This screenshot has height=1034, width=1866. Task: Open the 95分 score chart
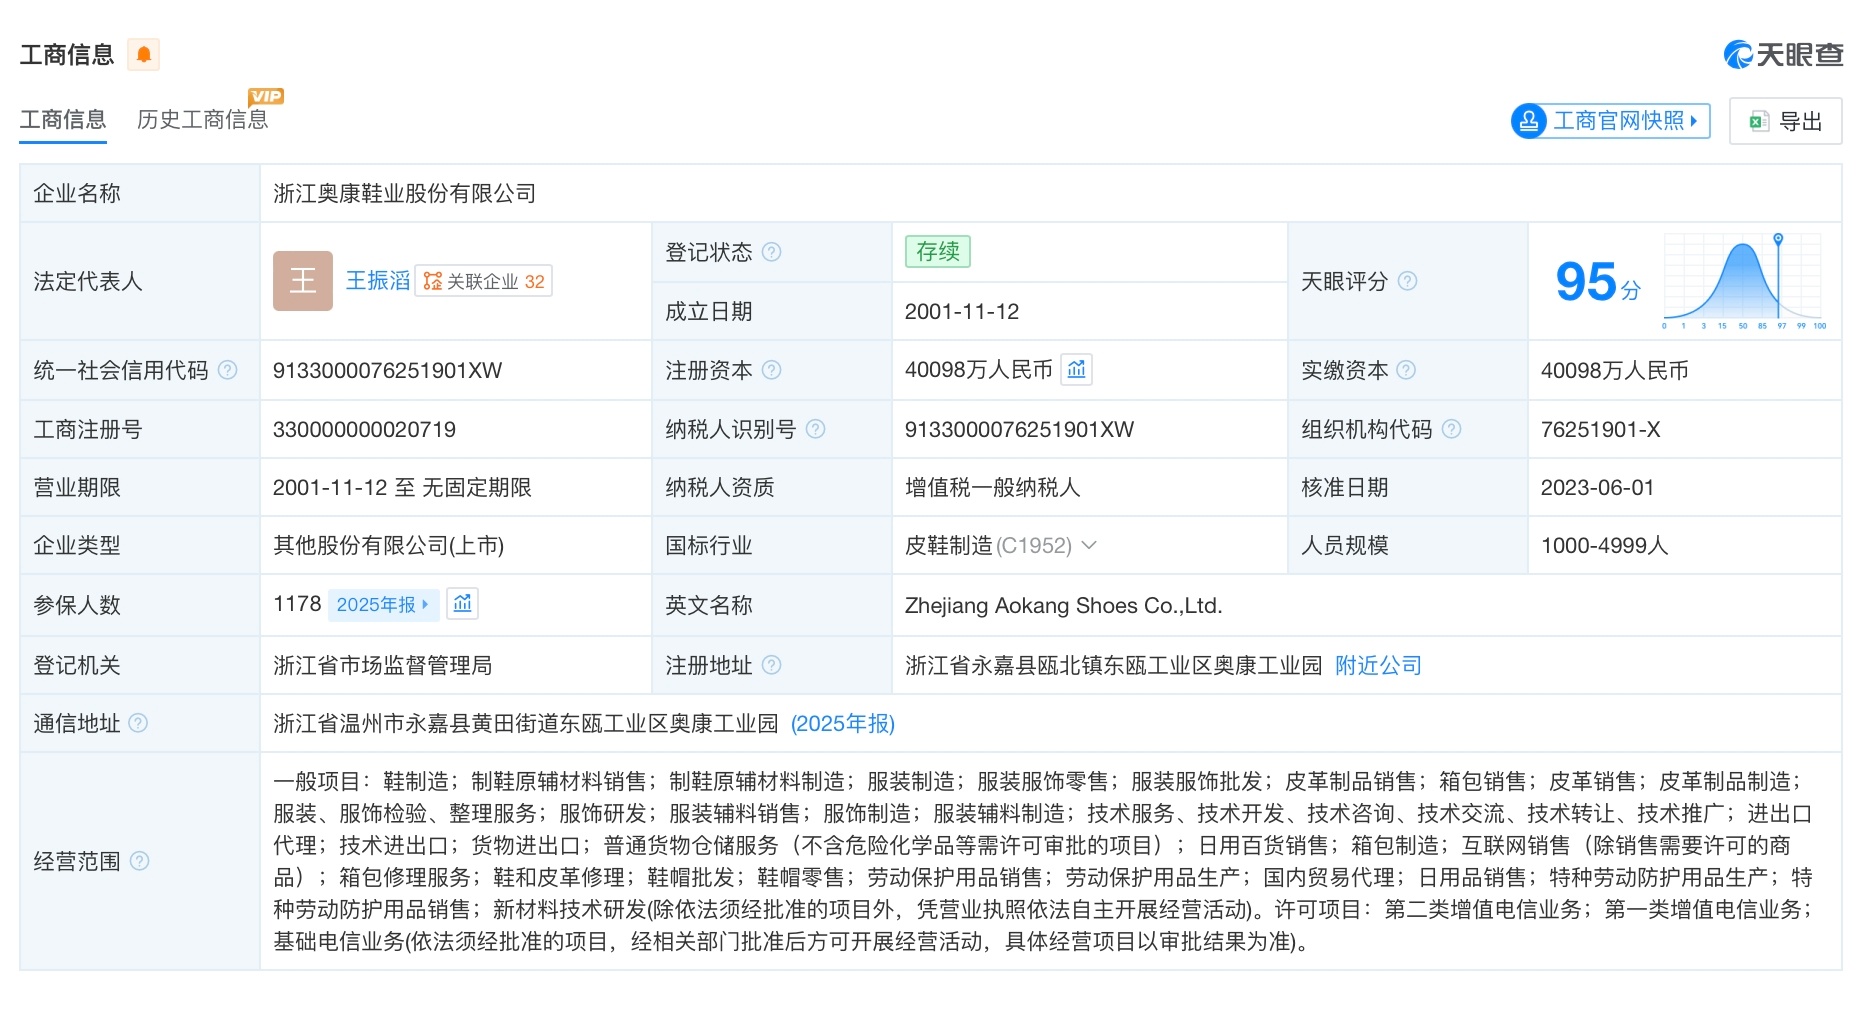[x=1742, y=281]
